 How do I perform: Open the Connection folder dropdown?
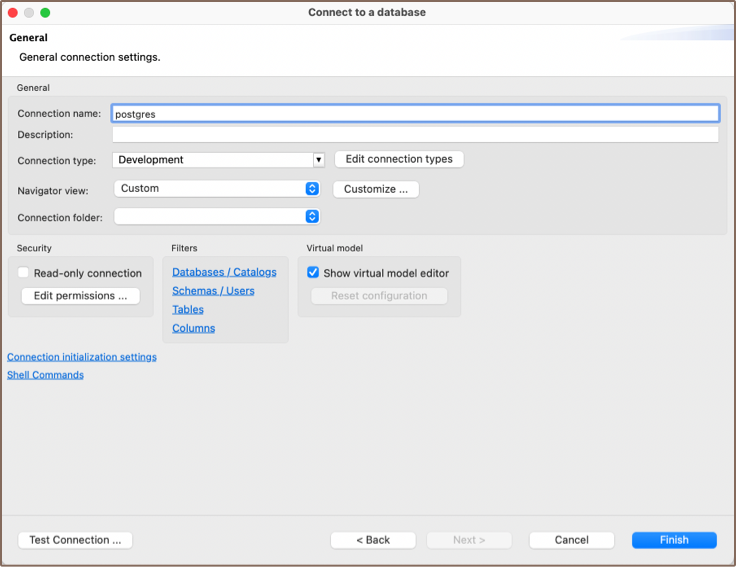point(311,216)
